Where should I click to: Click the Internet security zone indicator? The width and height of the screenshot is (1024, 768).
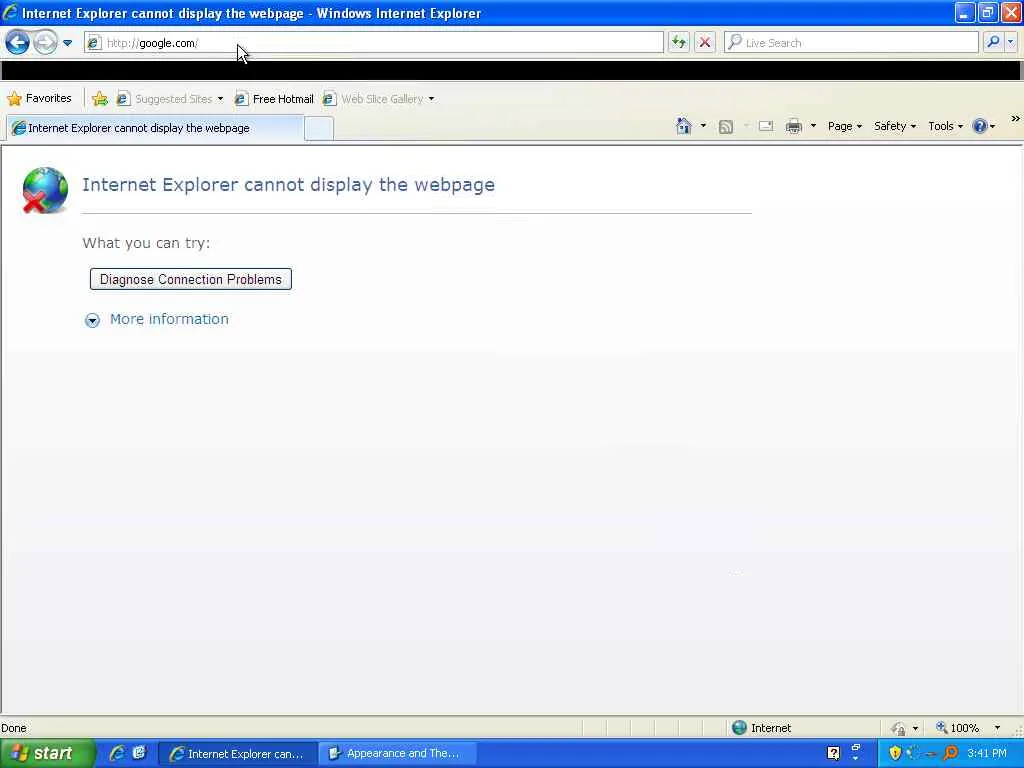pyautogui.click(x=761, y=728)
